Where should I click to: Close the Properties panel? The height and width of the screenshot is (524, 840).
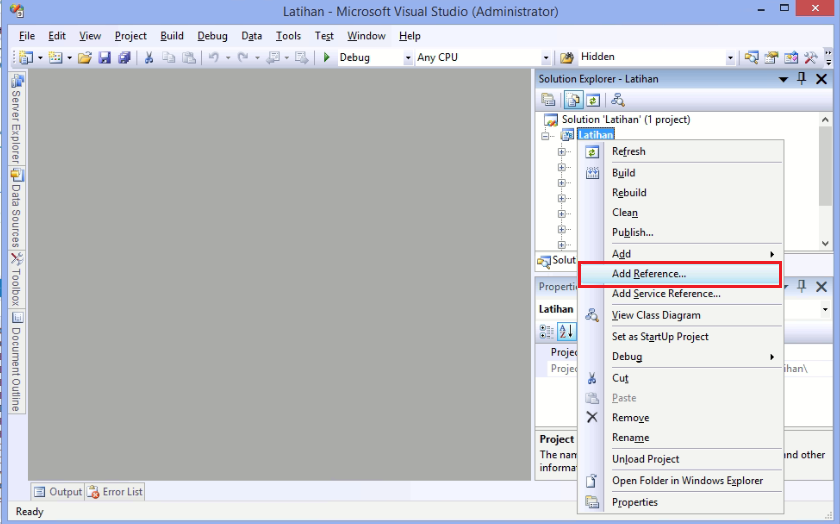[x=821, y=287]
